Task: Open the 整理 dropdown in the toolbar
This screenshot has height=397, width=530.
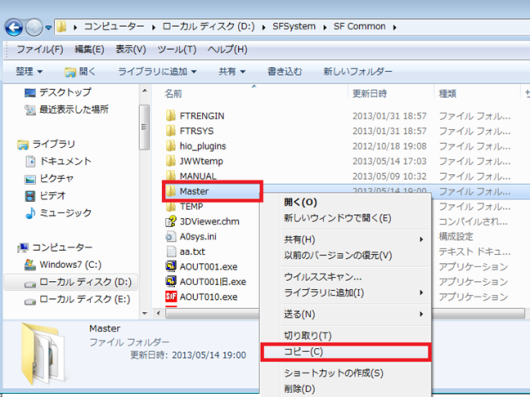Action: coord(29,71)
